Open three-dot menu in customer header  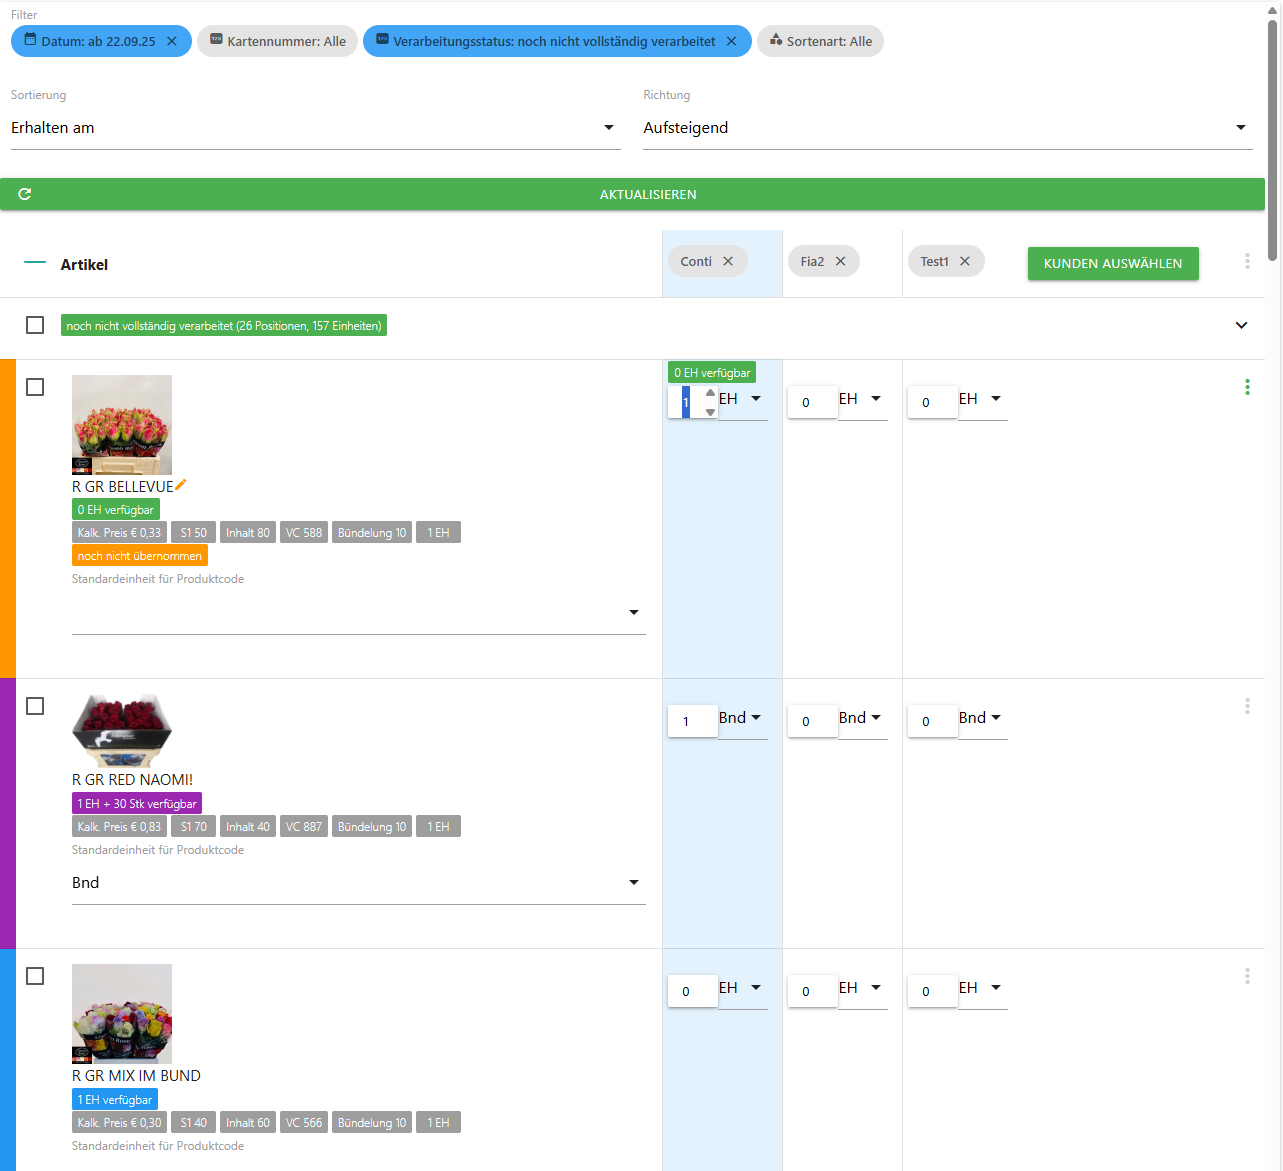click(1247, 261)
